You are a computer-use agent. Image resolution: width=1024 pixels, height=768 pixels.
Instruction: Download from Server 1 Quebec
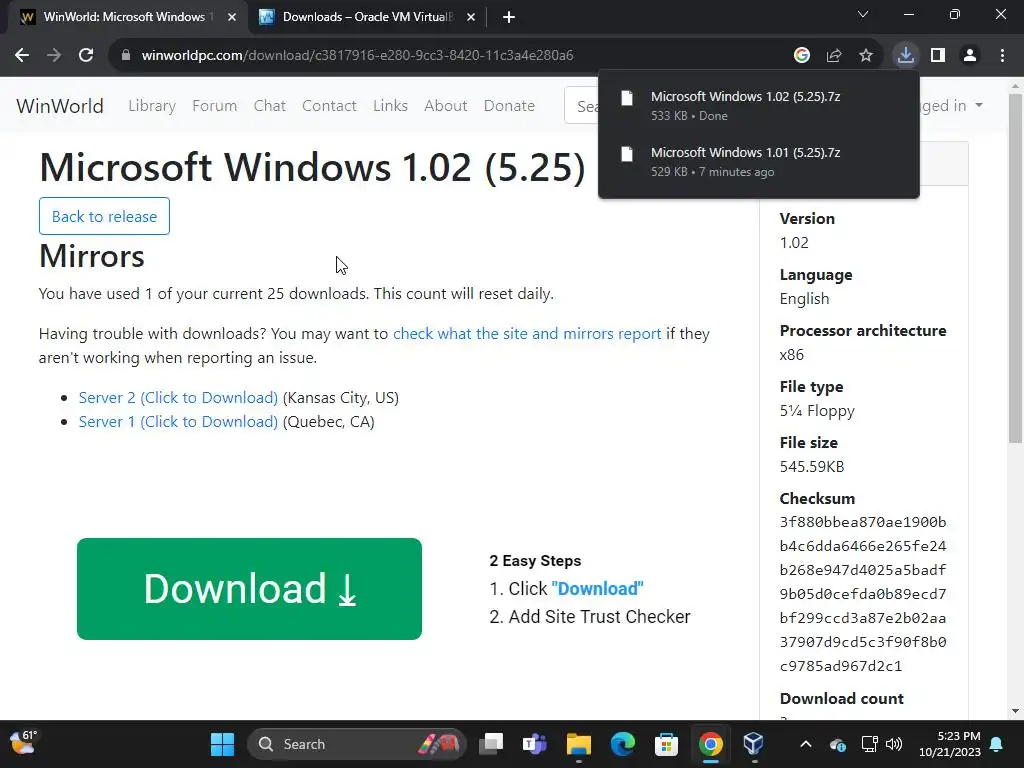(x=178, y=422)
